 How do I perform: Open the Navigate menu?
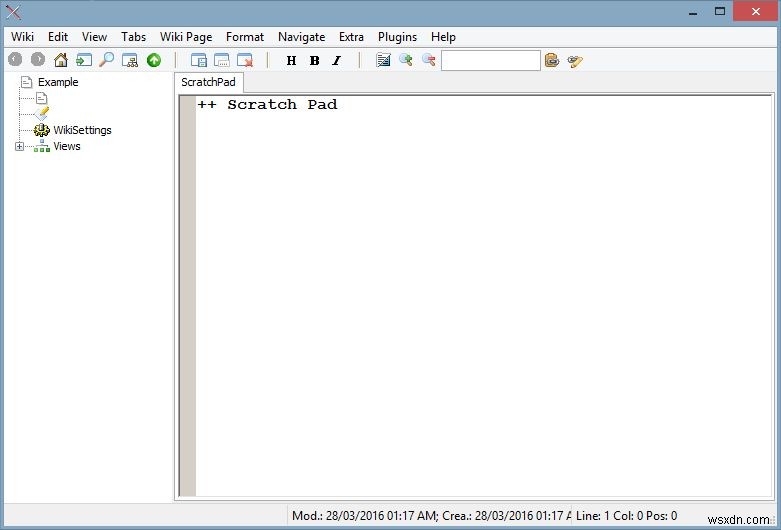pyautogui.click(x=301, y=37)
